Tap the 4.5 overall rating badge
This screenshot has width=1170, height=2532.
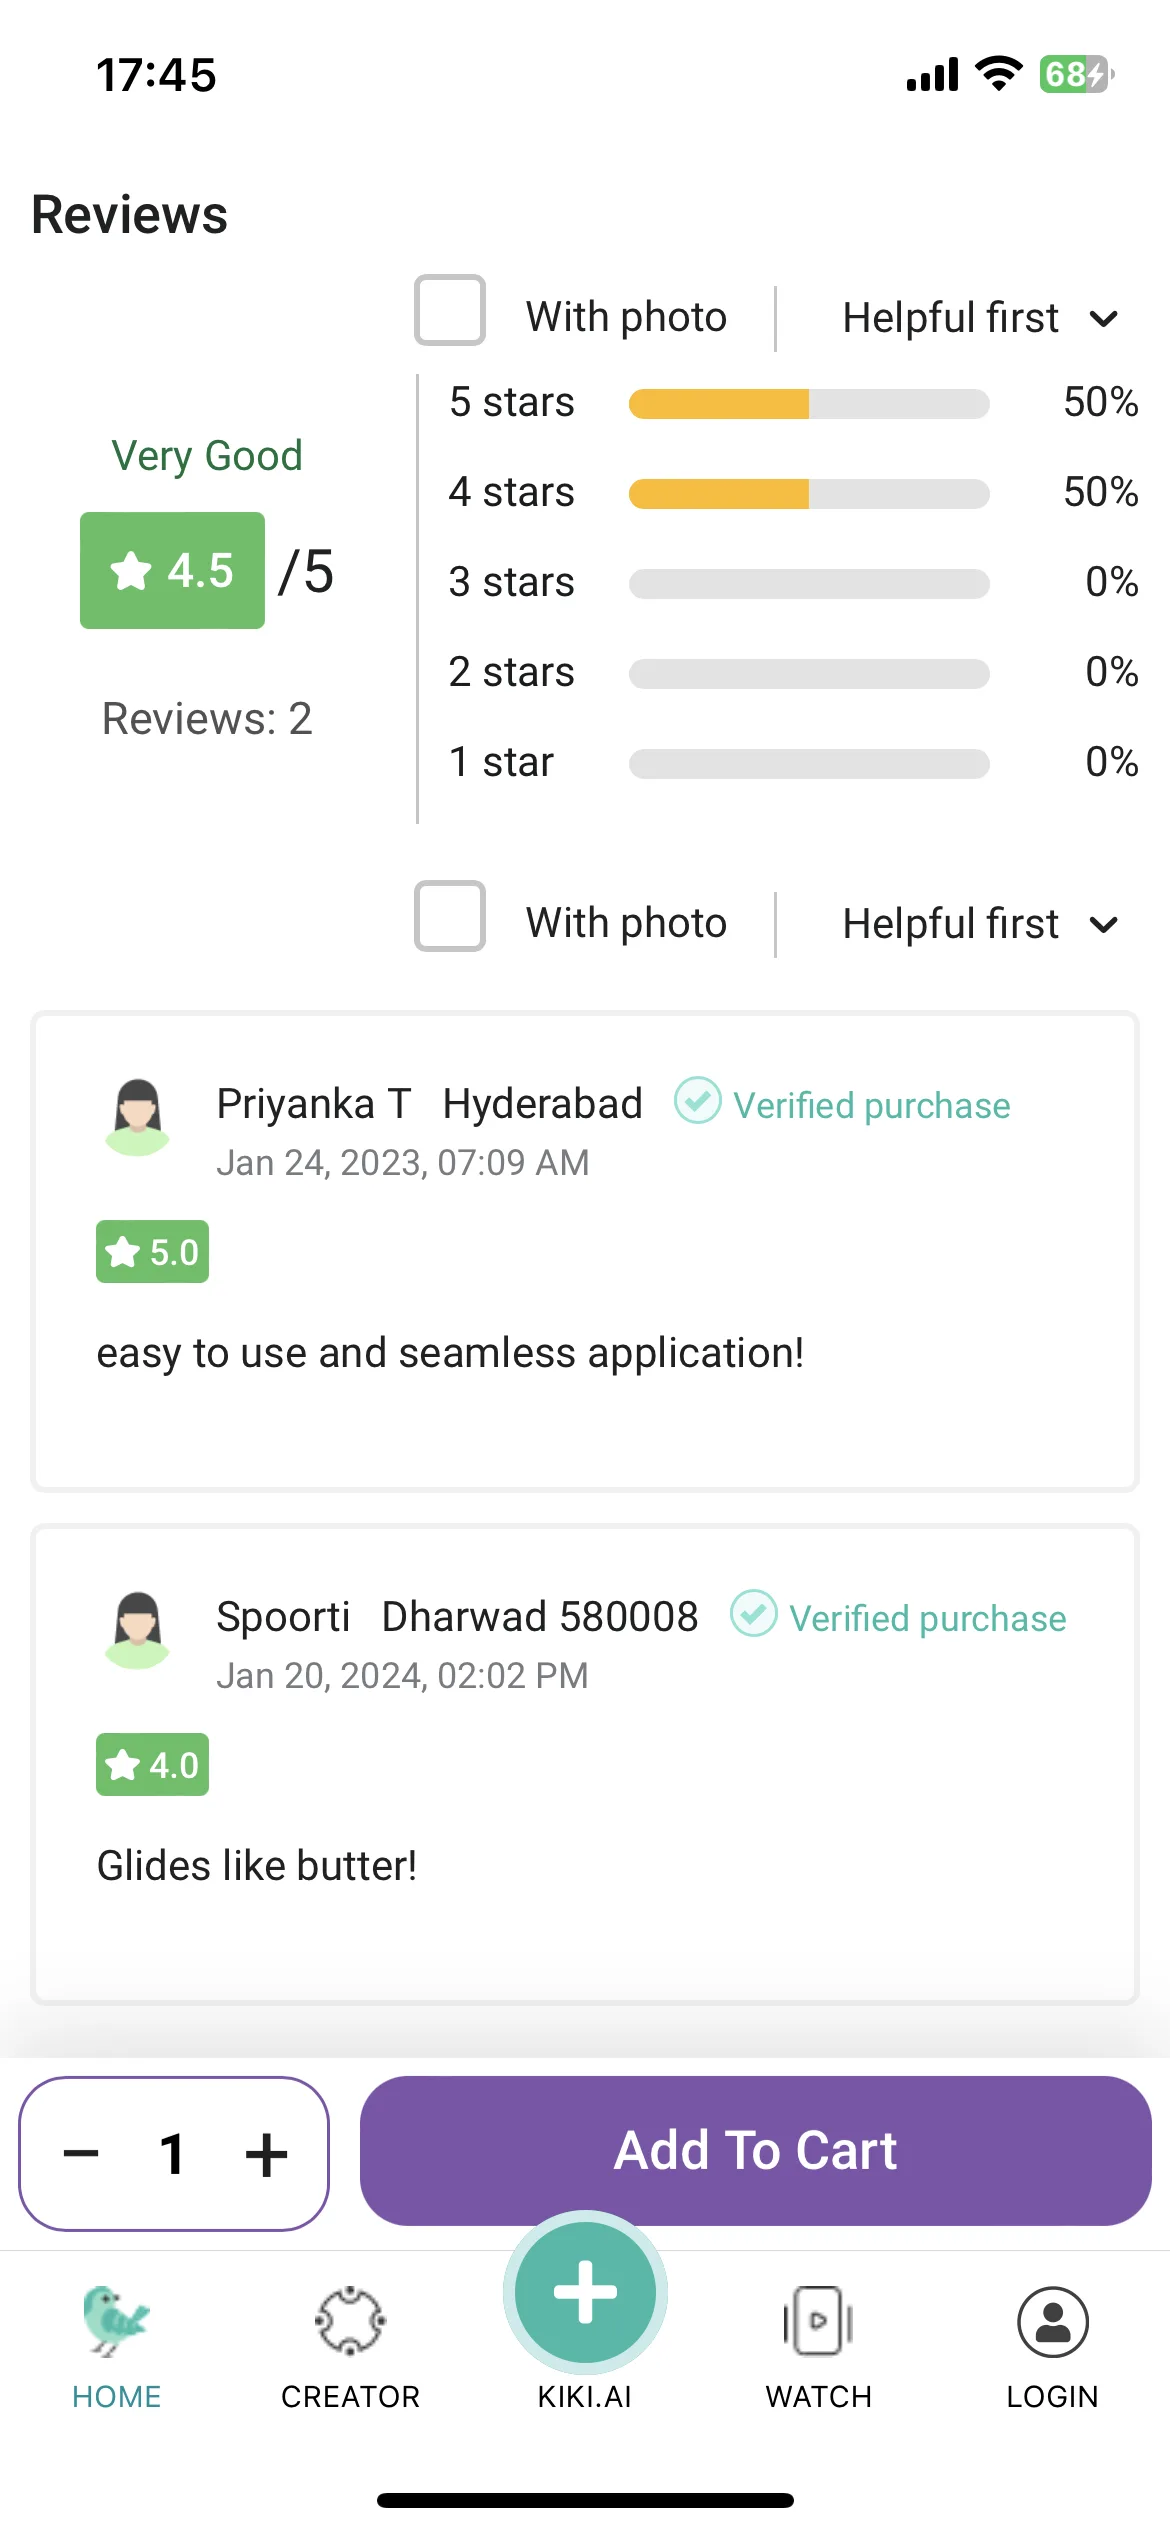pos(172,571)
